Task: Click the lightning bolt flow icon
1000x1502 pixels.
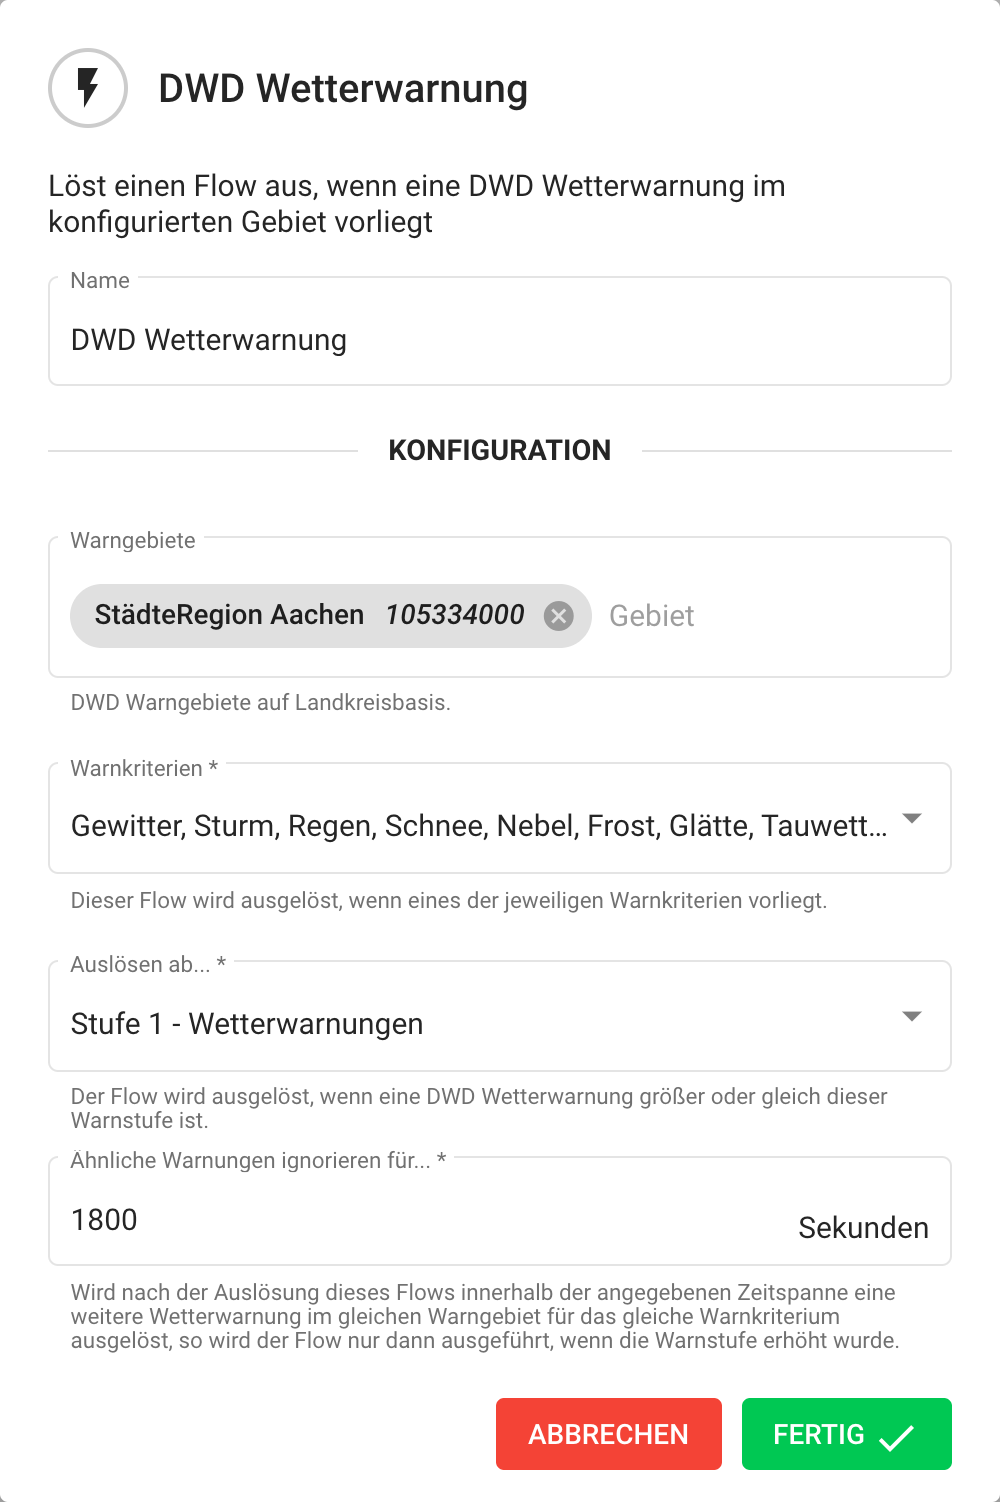Action: [88, 88]
